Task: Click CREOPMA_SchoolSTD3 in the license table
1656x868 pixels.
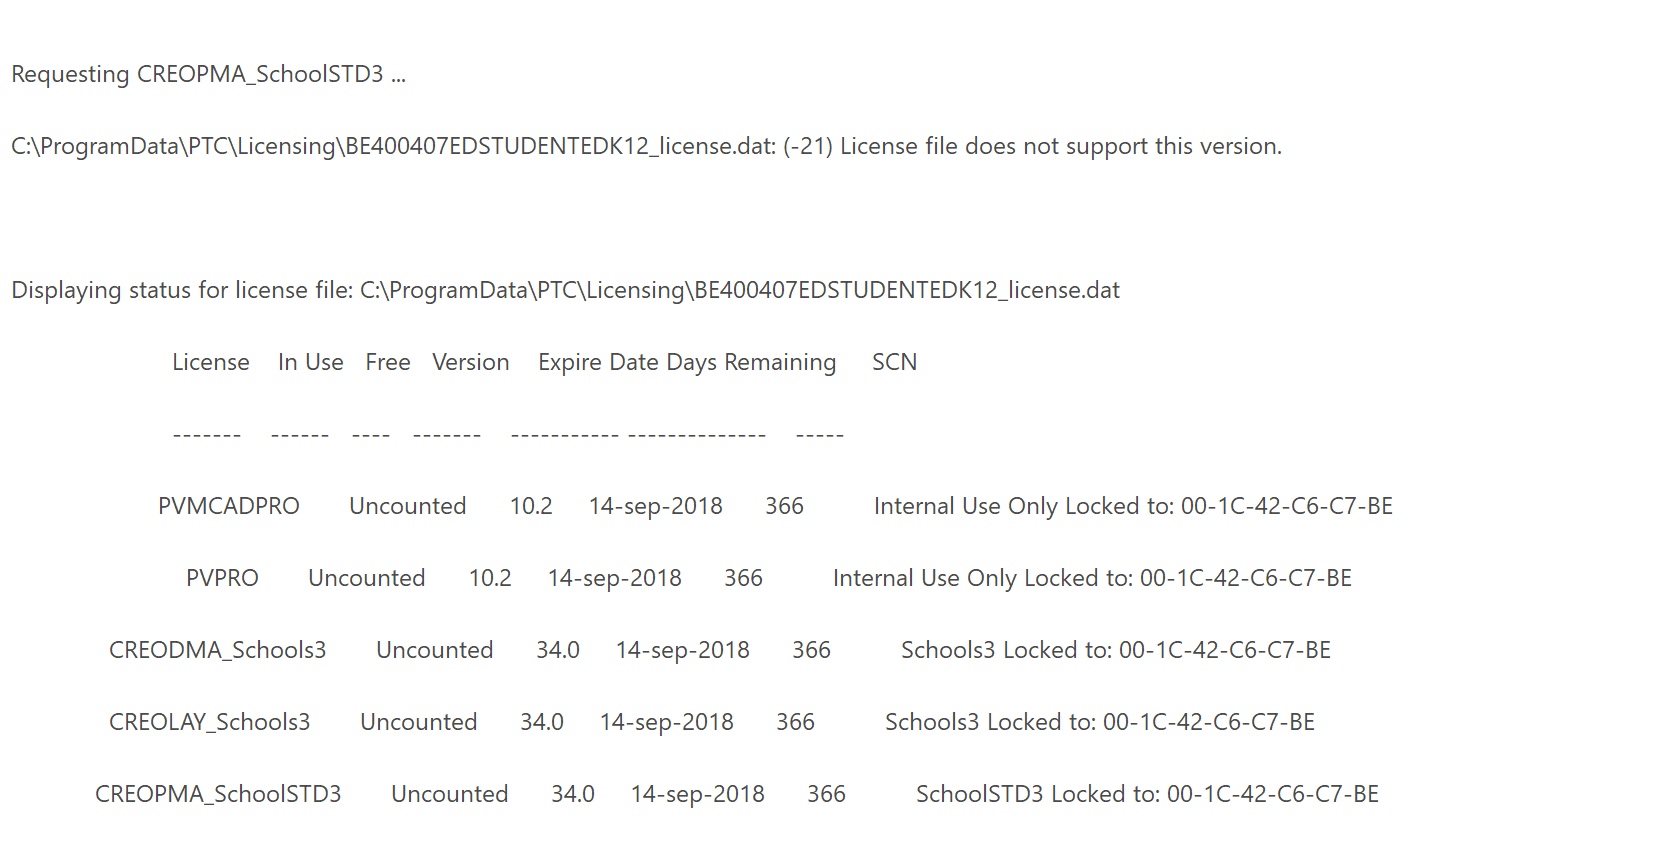Action: [218, 795]
